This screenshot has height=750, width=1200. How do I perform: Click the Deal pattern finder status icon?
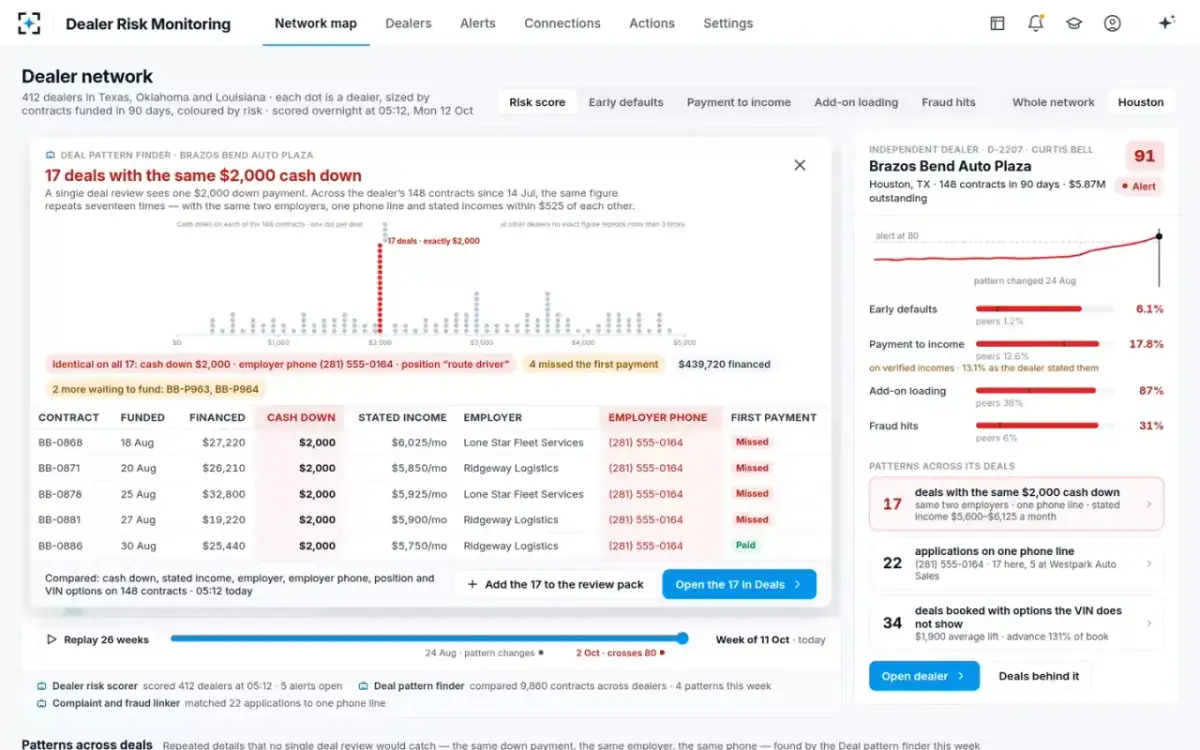pyautogui.click(x=363, y=686)
